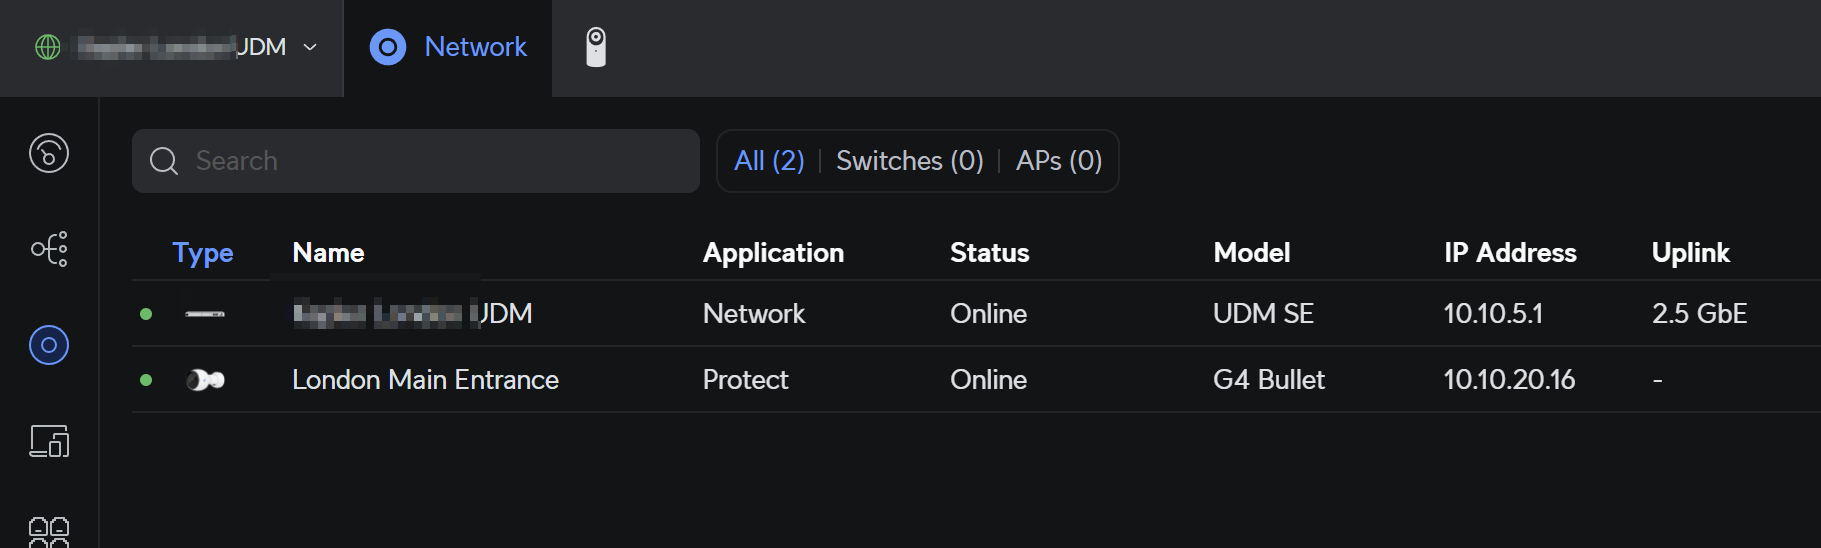Click the G4 Bullet camera icon
Image resolution: width=1821 pixels, height=548 pixels.
pyautogui.click(x=205, y=380)
